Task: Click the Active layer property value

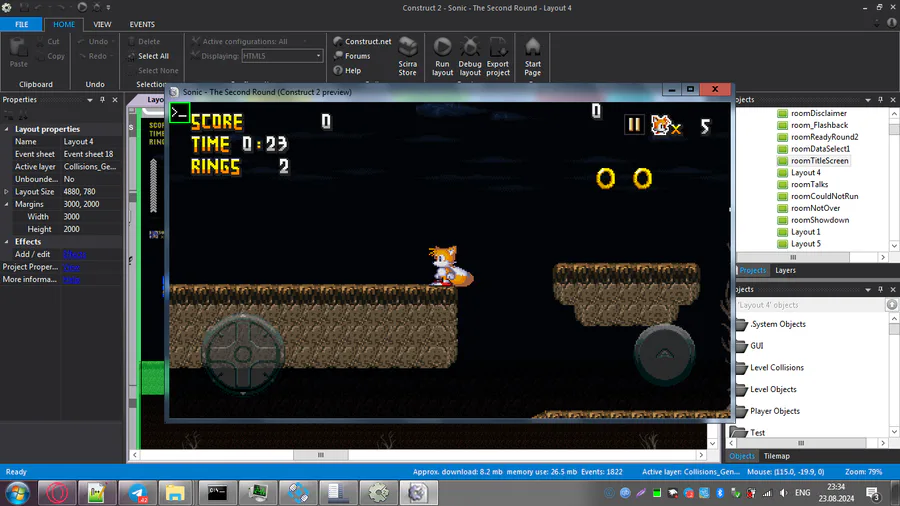Action: click(91, 166)
